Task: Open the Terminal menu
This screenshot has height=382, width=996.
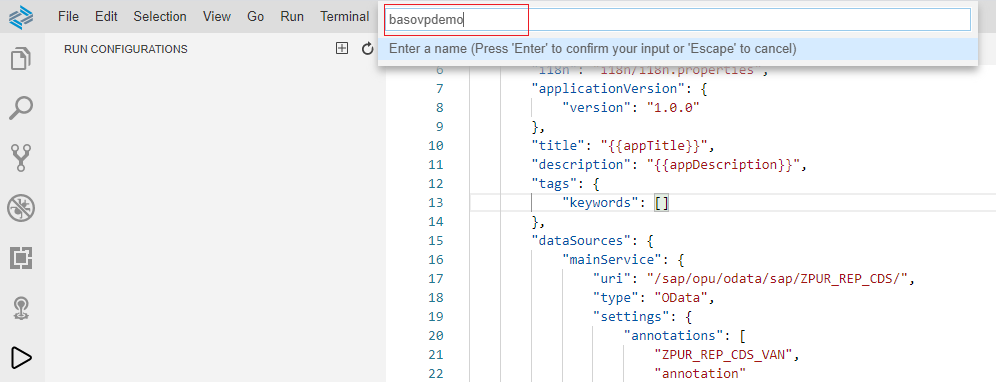Action: click(x=344, y=17)
